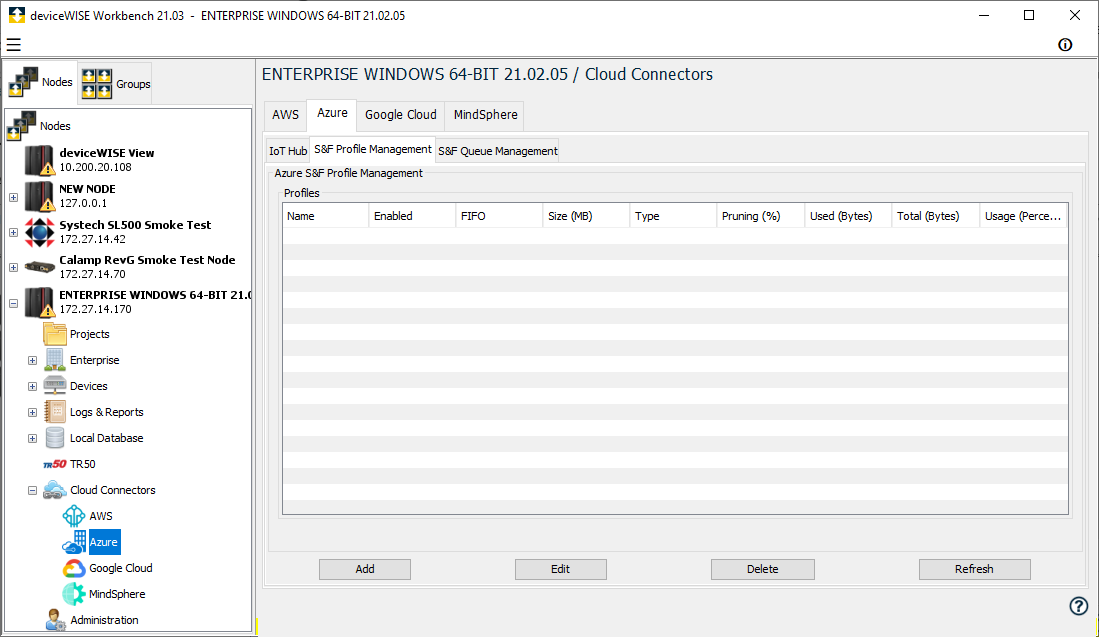The height and width of the screenshot is (637, 1099).
Task: Select the NEW NODE server icon
Action: 39,196
